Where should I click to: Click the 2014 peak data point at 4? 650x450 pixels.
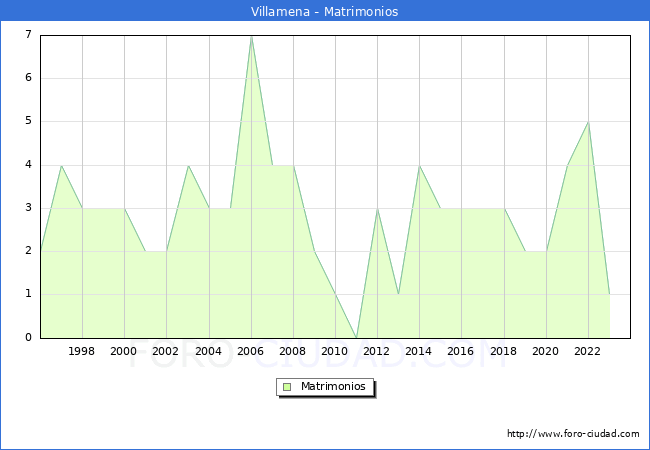pos(420,165)
